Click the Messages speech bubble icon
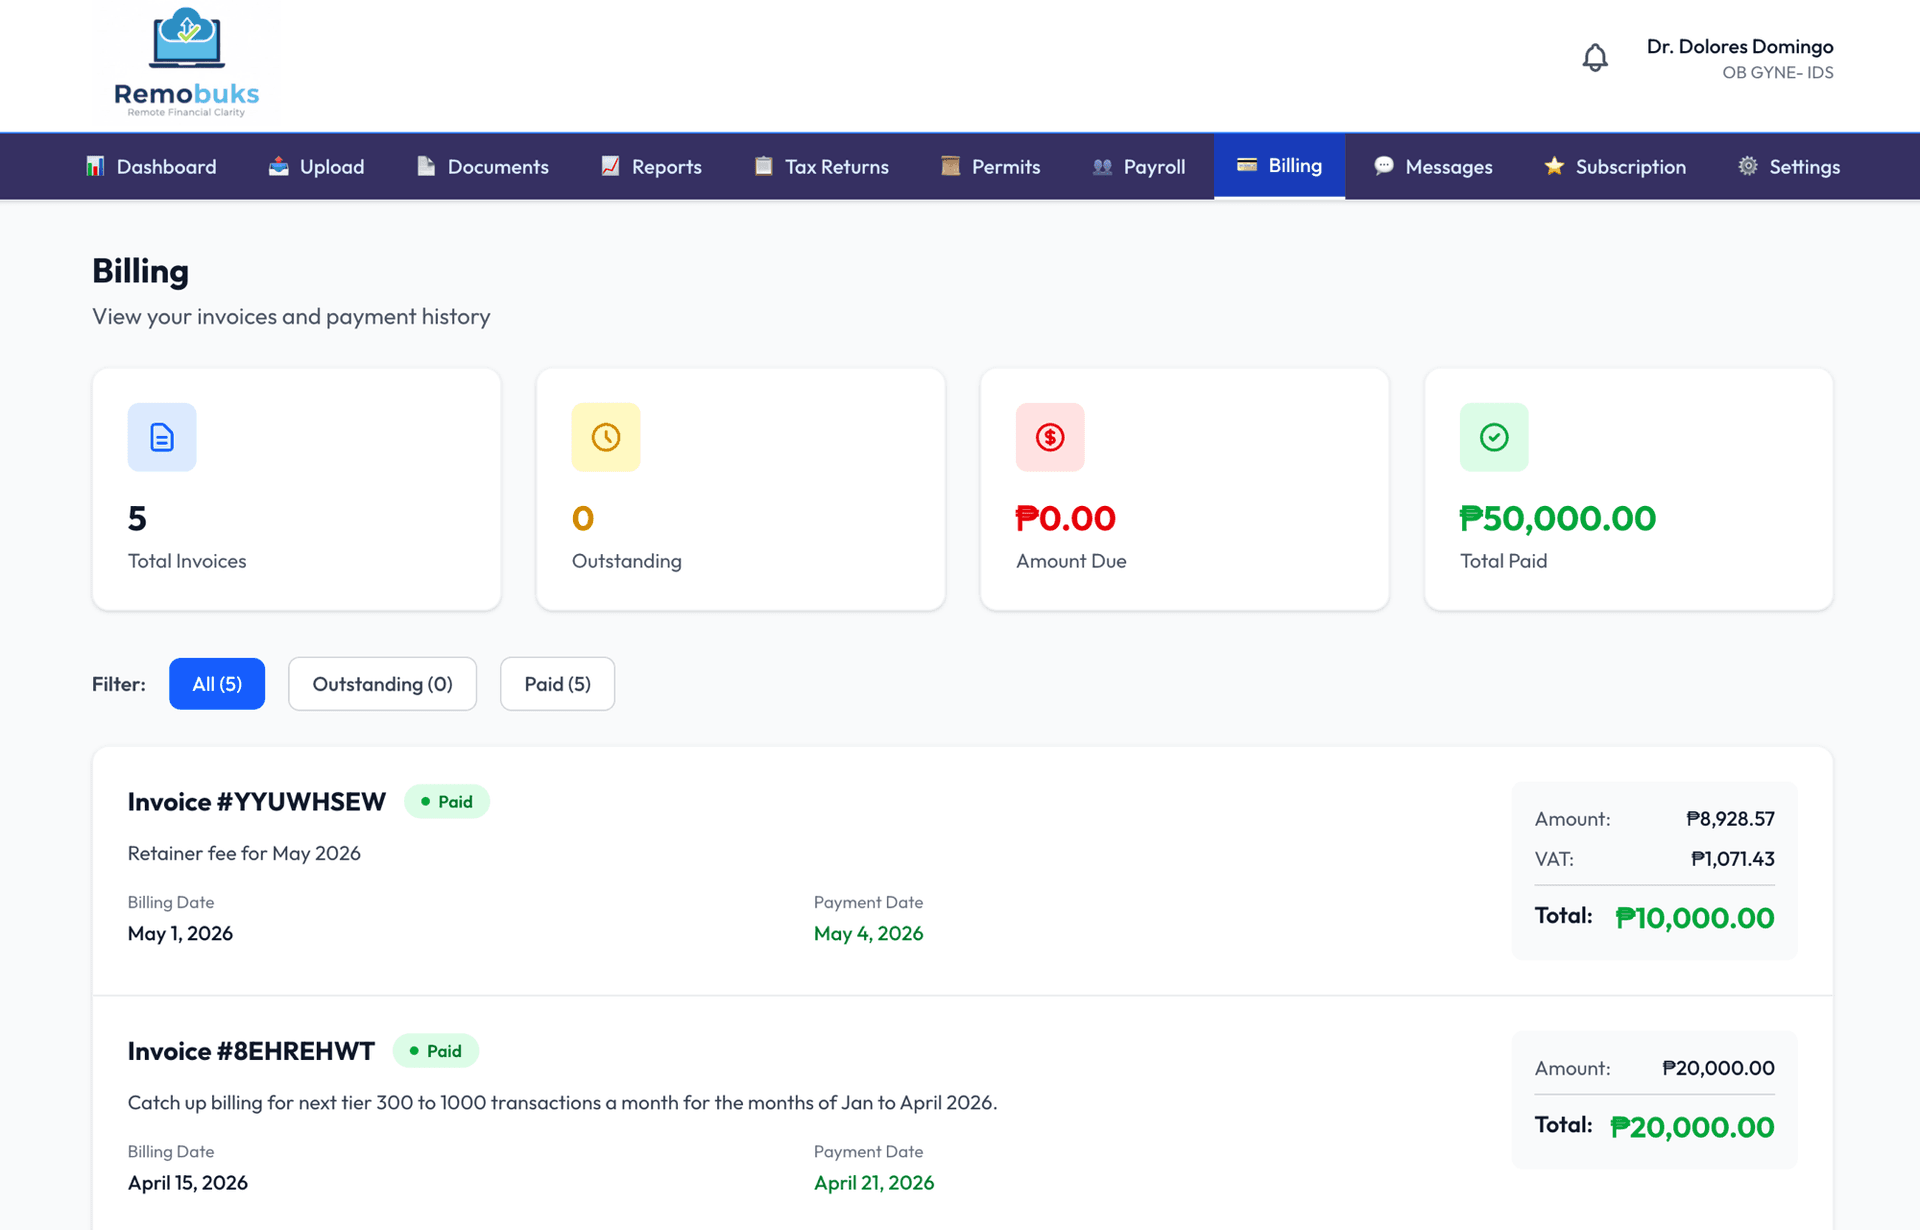Viewport: 1920px width, 1230px height. pos(1384,166)
